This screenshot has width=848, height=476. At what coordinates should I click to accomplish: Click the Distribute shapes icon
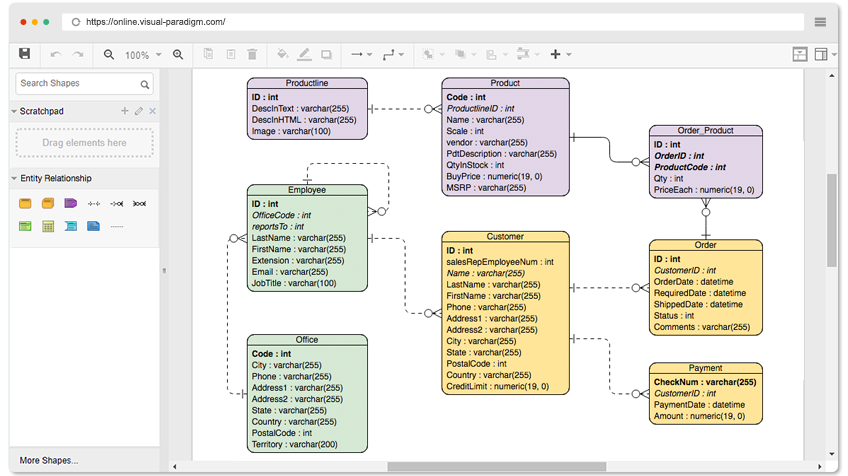522,54
